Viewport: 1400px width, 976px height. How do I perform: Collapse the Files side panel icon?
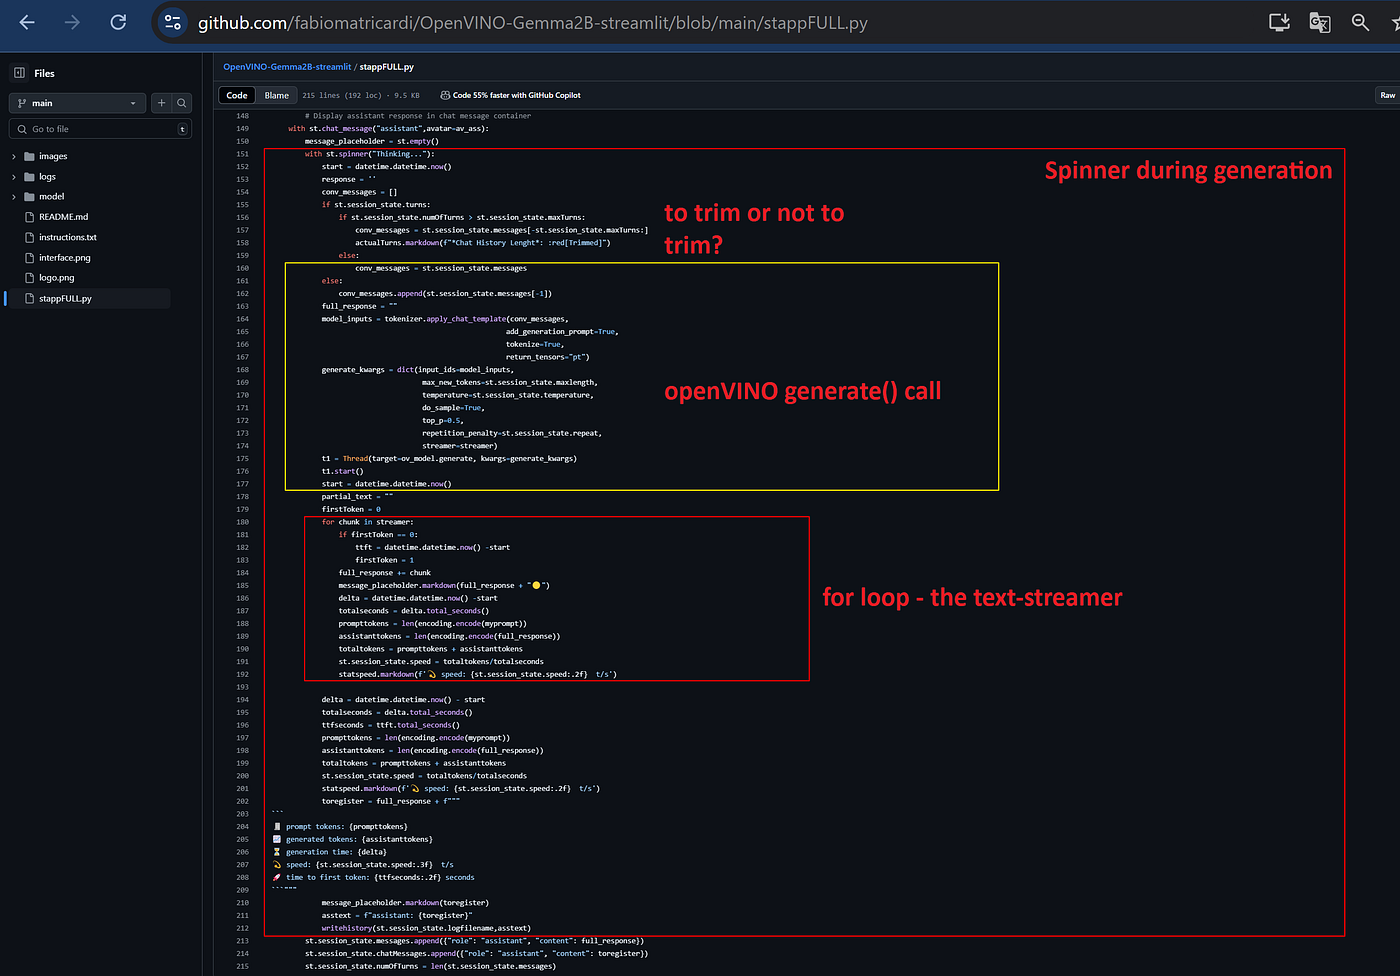(19, 73)
